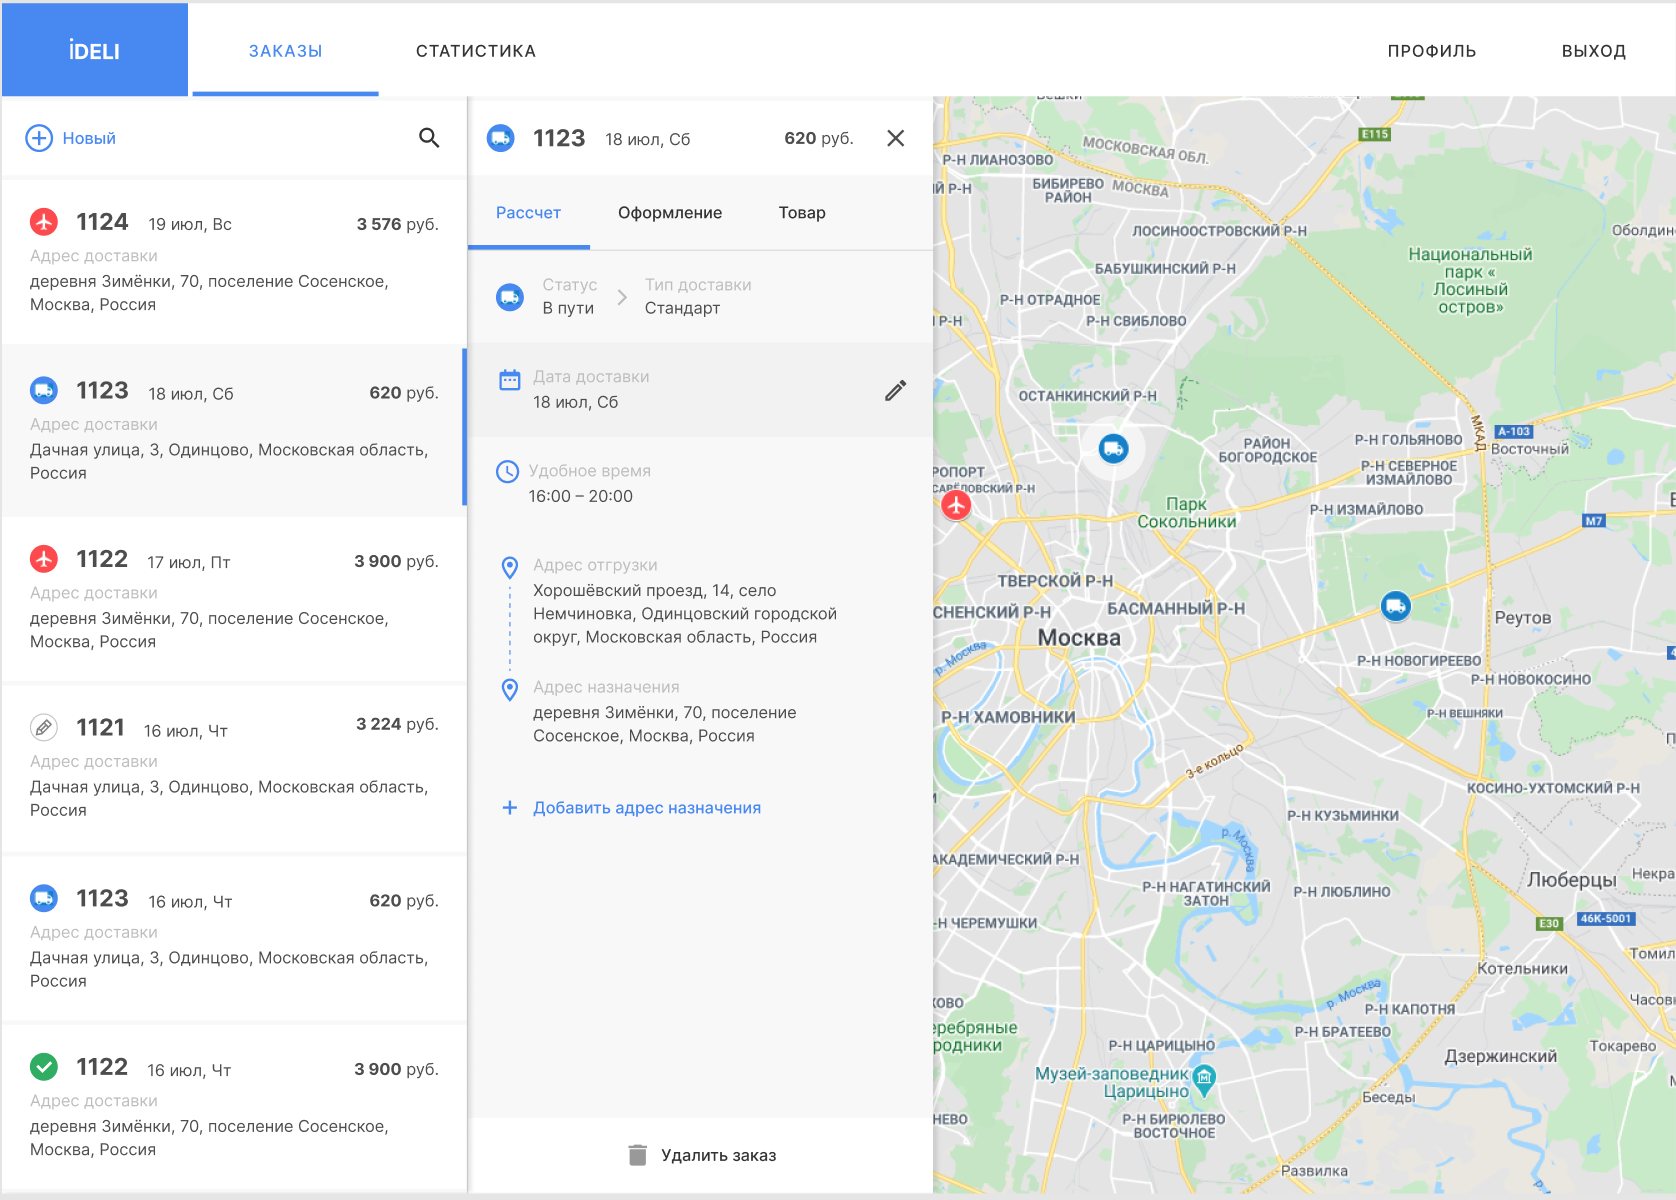Click the red plane marker on map
The width and height of the screenshot is (1676, 1200).
coord(956,505)
